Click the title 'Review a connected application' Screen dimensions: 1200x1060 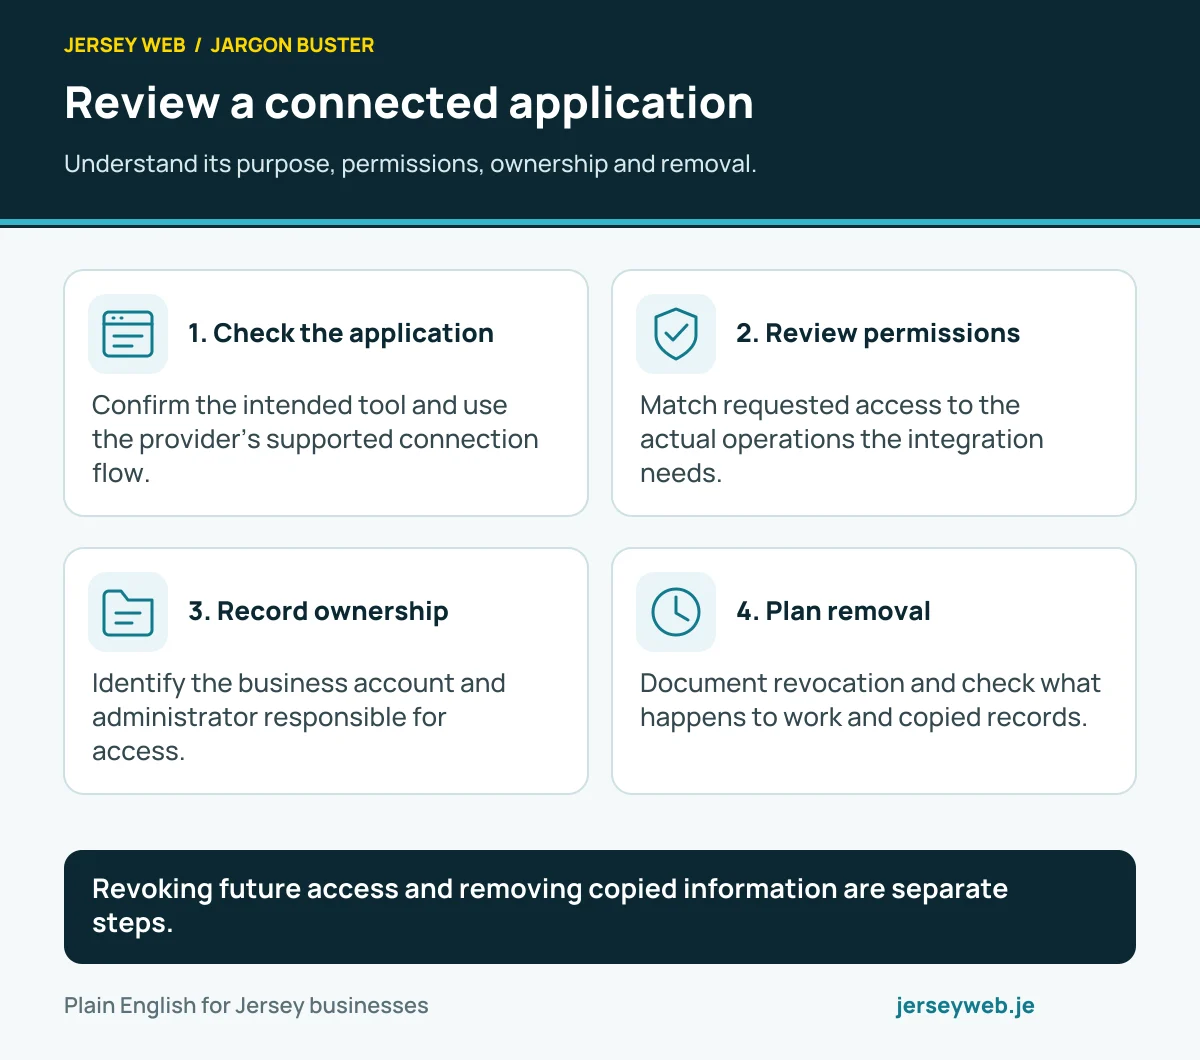tap(409, 103)
